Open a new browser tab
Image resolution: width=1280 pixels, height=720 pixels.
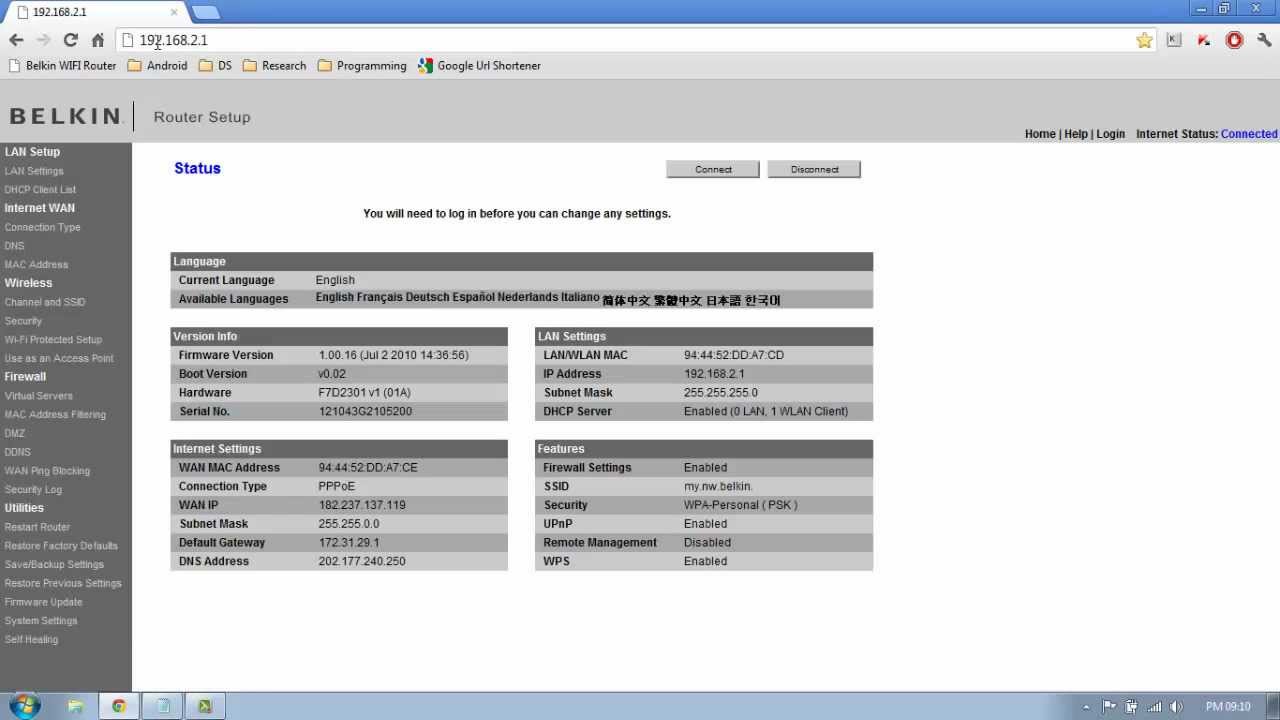(205, 12)
